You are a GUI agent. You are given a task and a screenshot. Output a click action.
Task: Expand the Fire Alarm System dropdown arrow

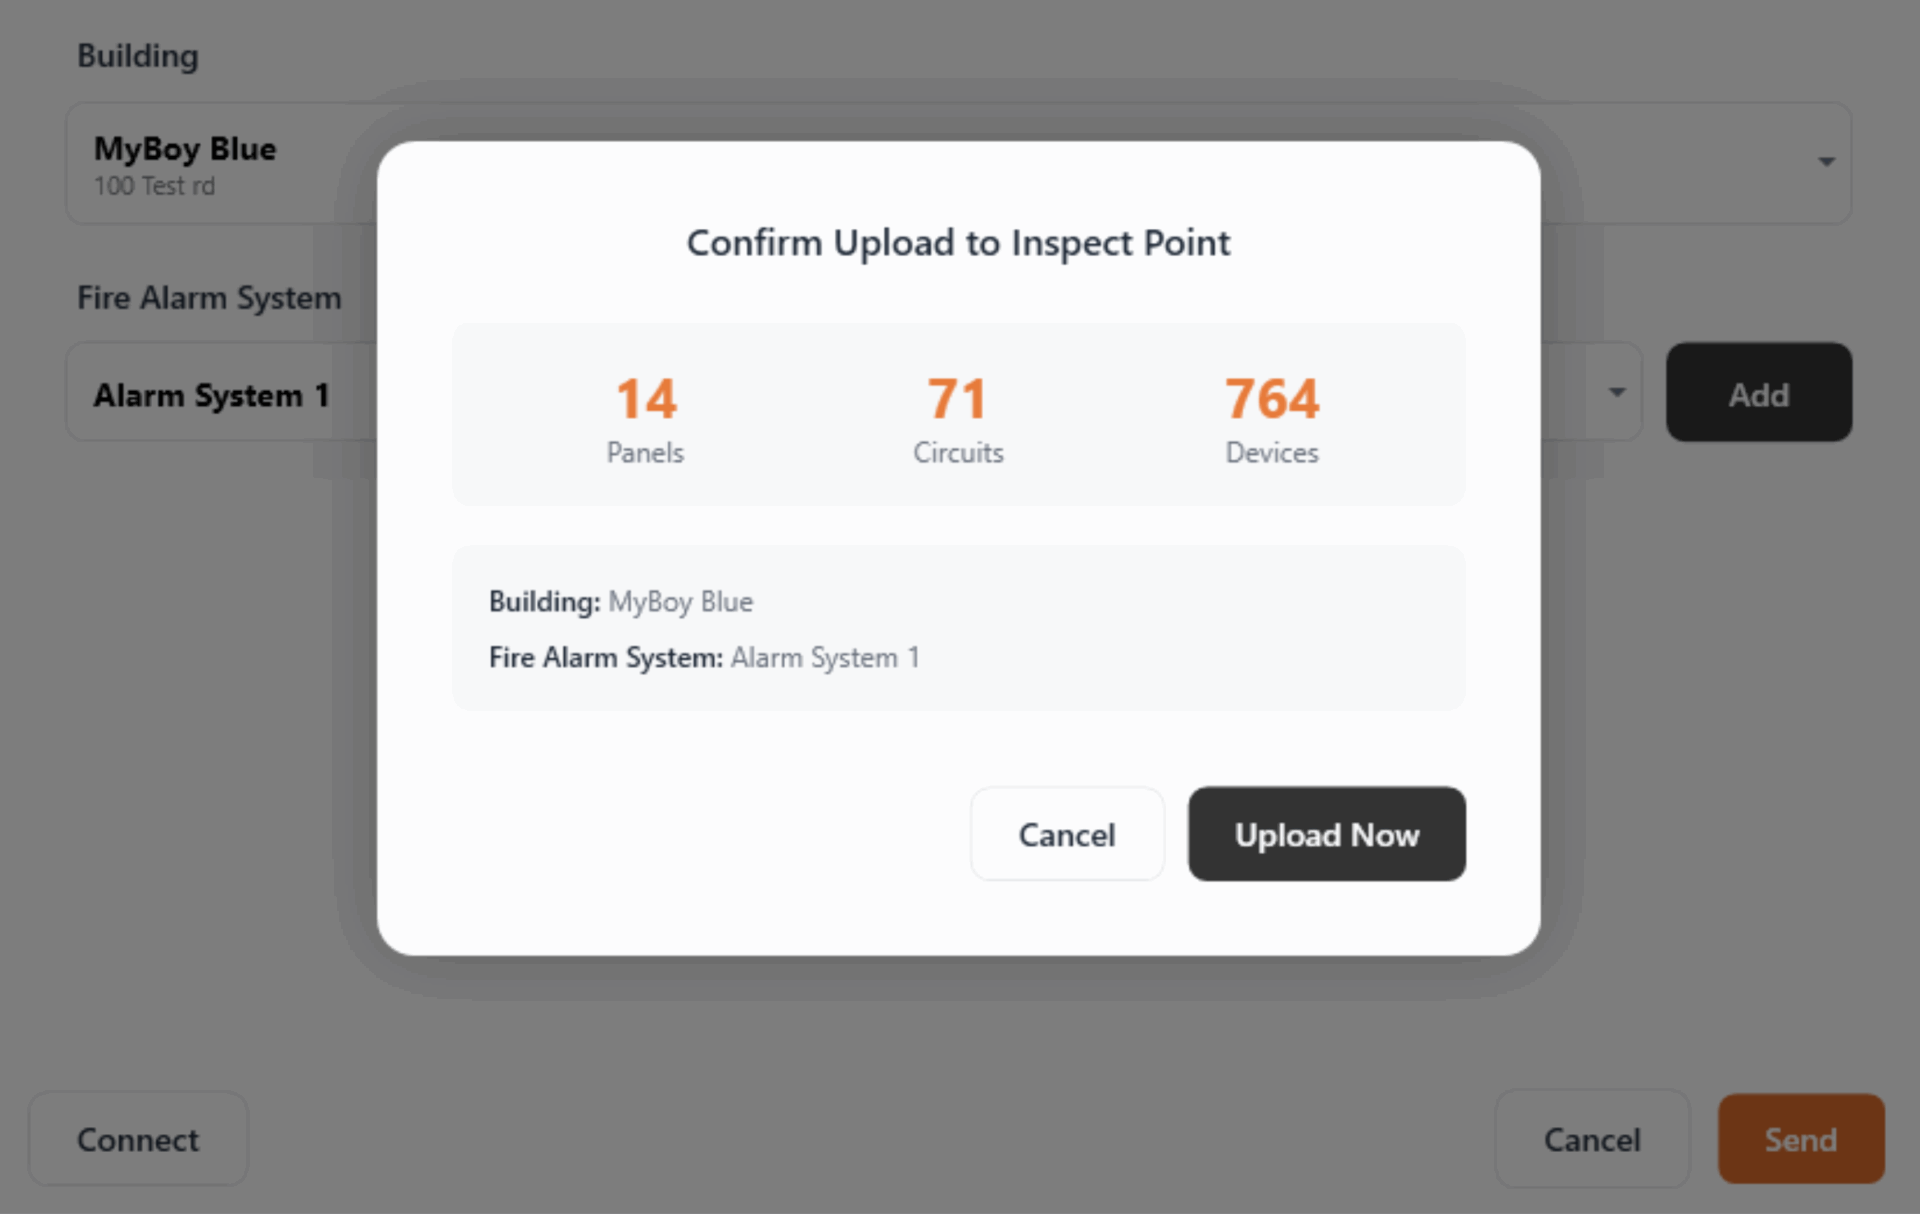(x=1616, y=393)
